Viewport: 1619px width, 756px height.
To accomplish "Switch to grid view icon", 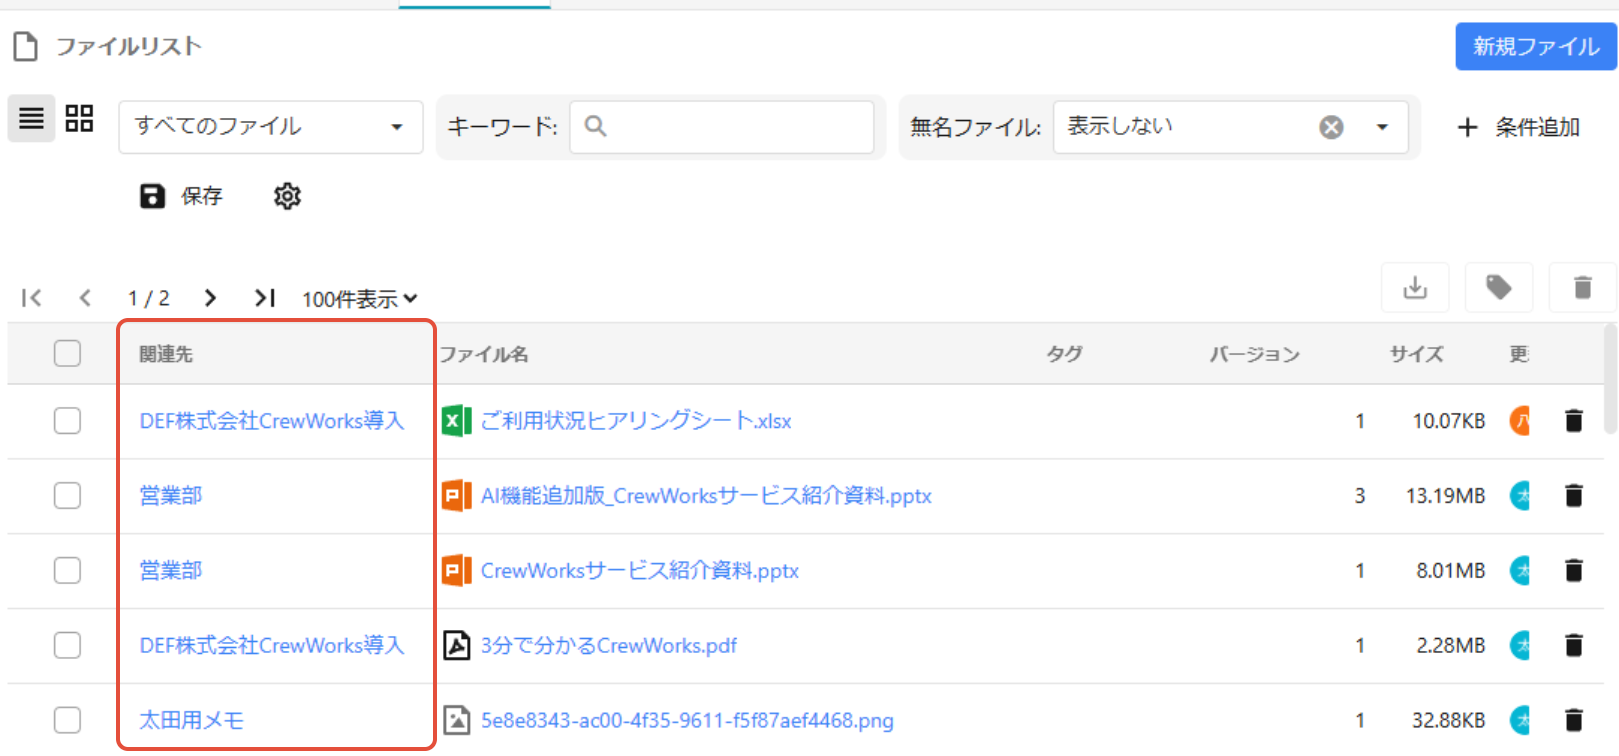I will tap(79, 119).
